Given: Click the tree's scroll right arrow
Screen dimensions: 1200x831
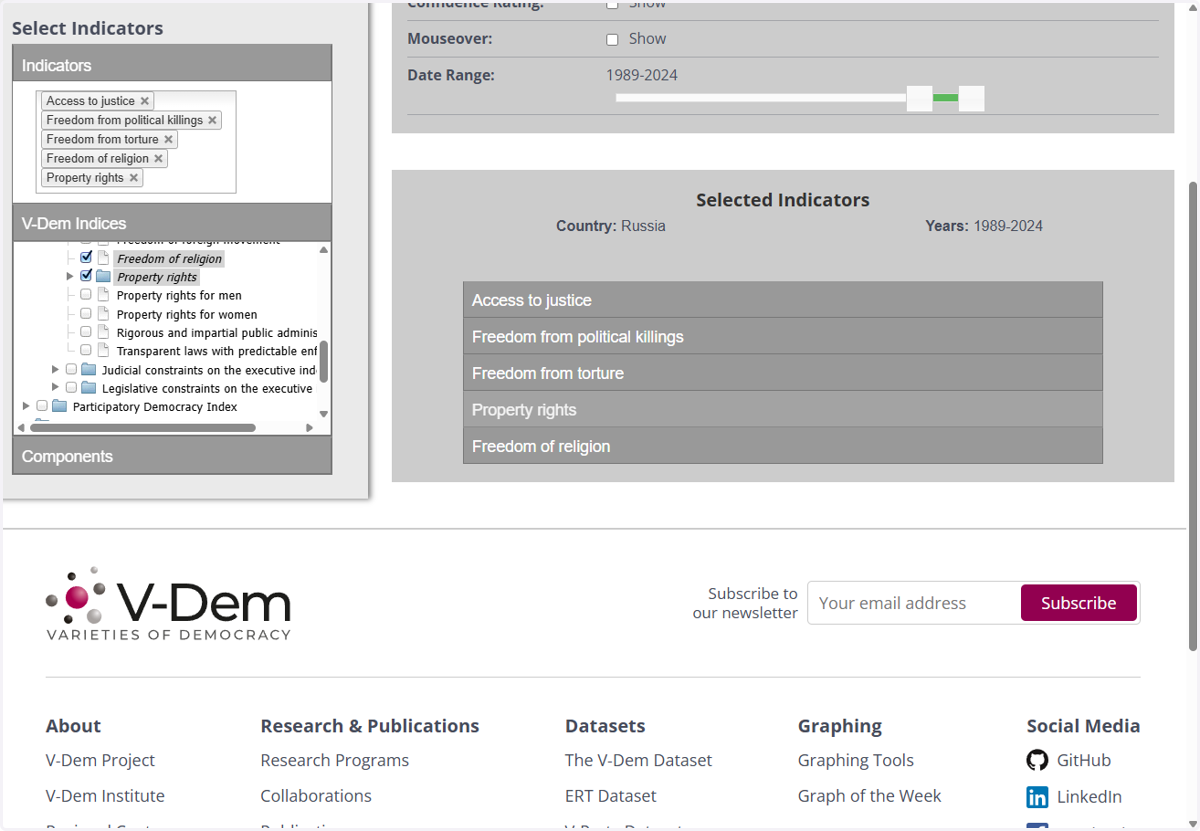Looking at the screenshot, I should pos(310,428).
